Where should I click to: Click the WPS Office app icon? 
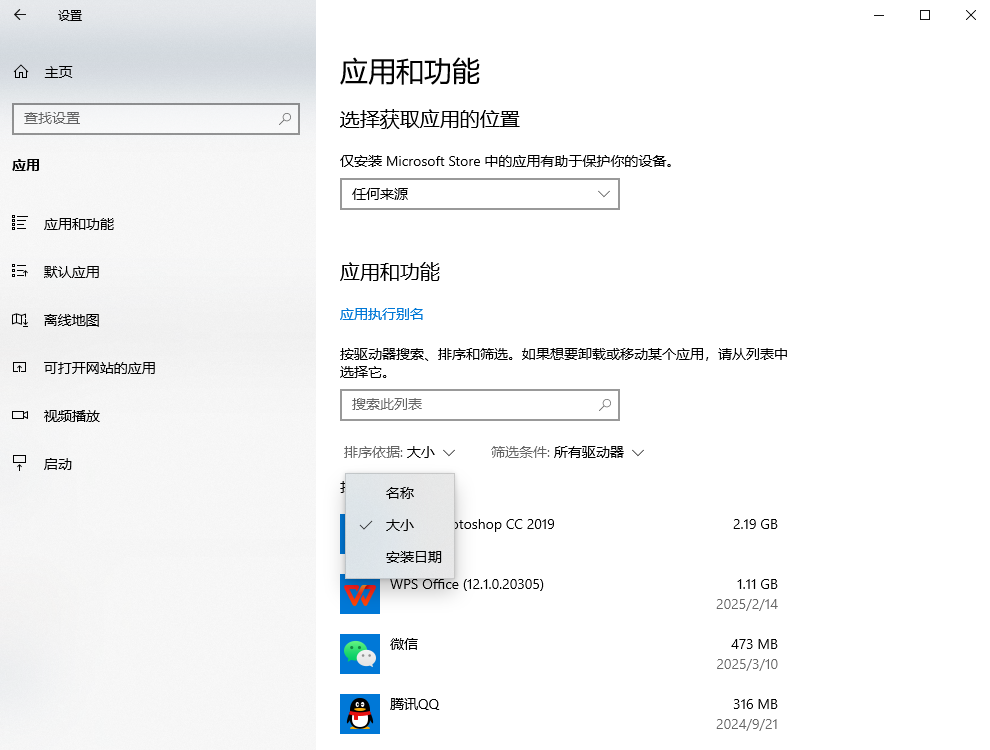(x=360, y=594)
